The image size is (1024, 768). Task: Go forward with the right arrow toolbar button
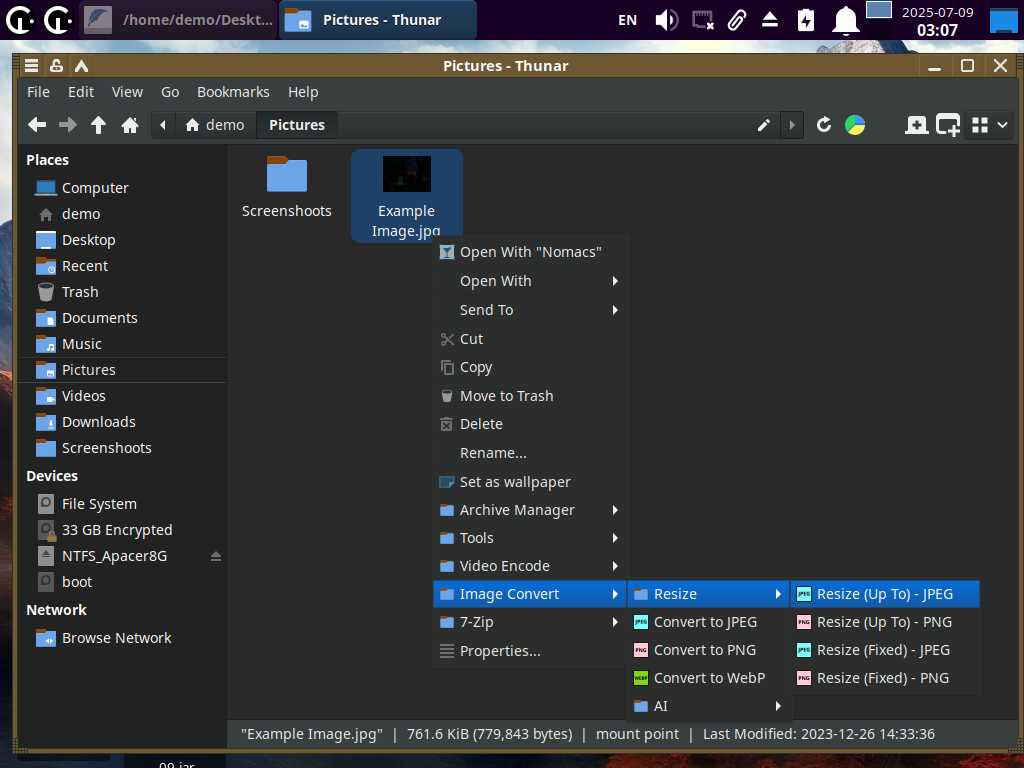[x=68, y=124]
